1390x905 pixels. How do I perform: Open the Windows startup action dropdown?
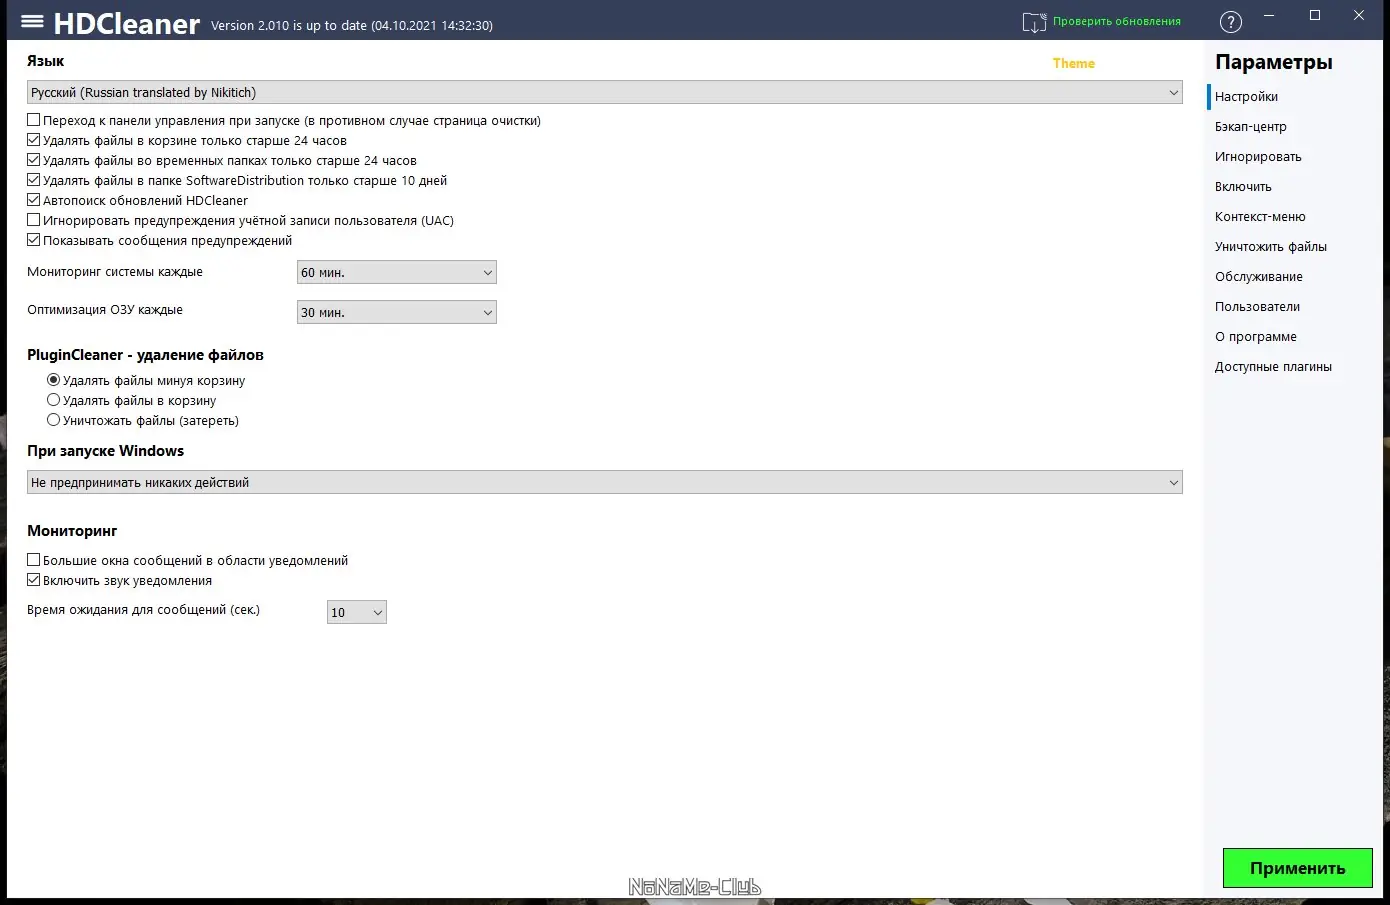(604, 482)
